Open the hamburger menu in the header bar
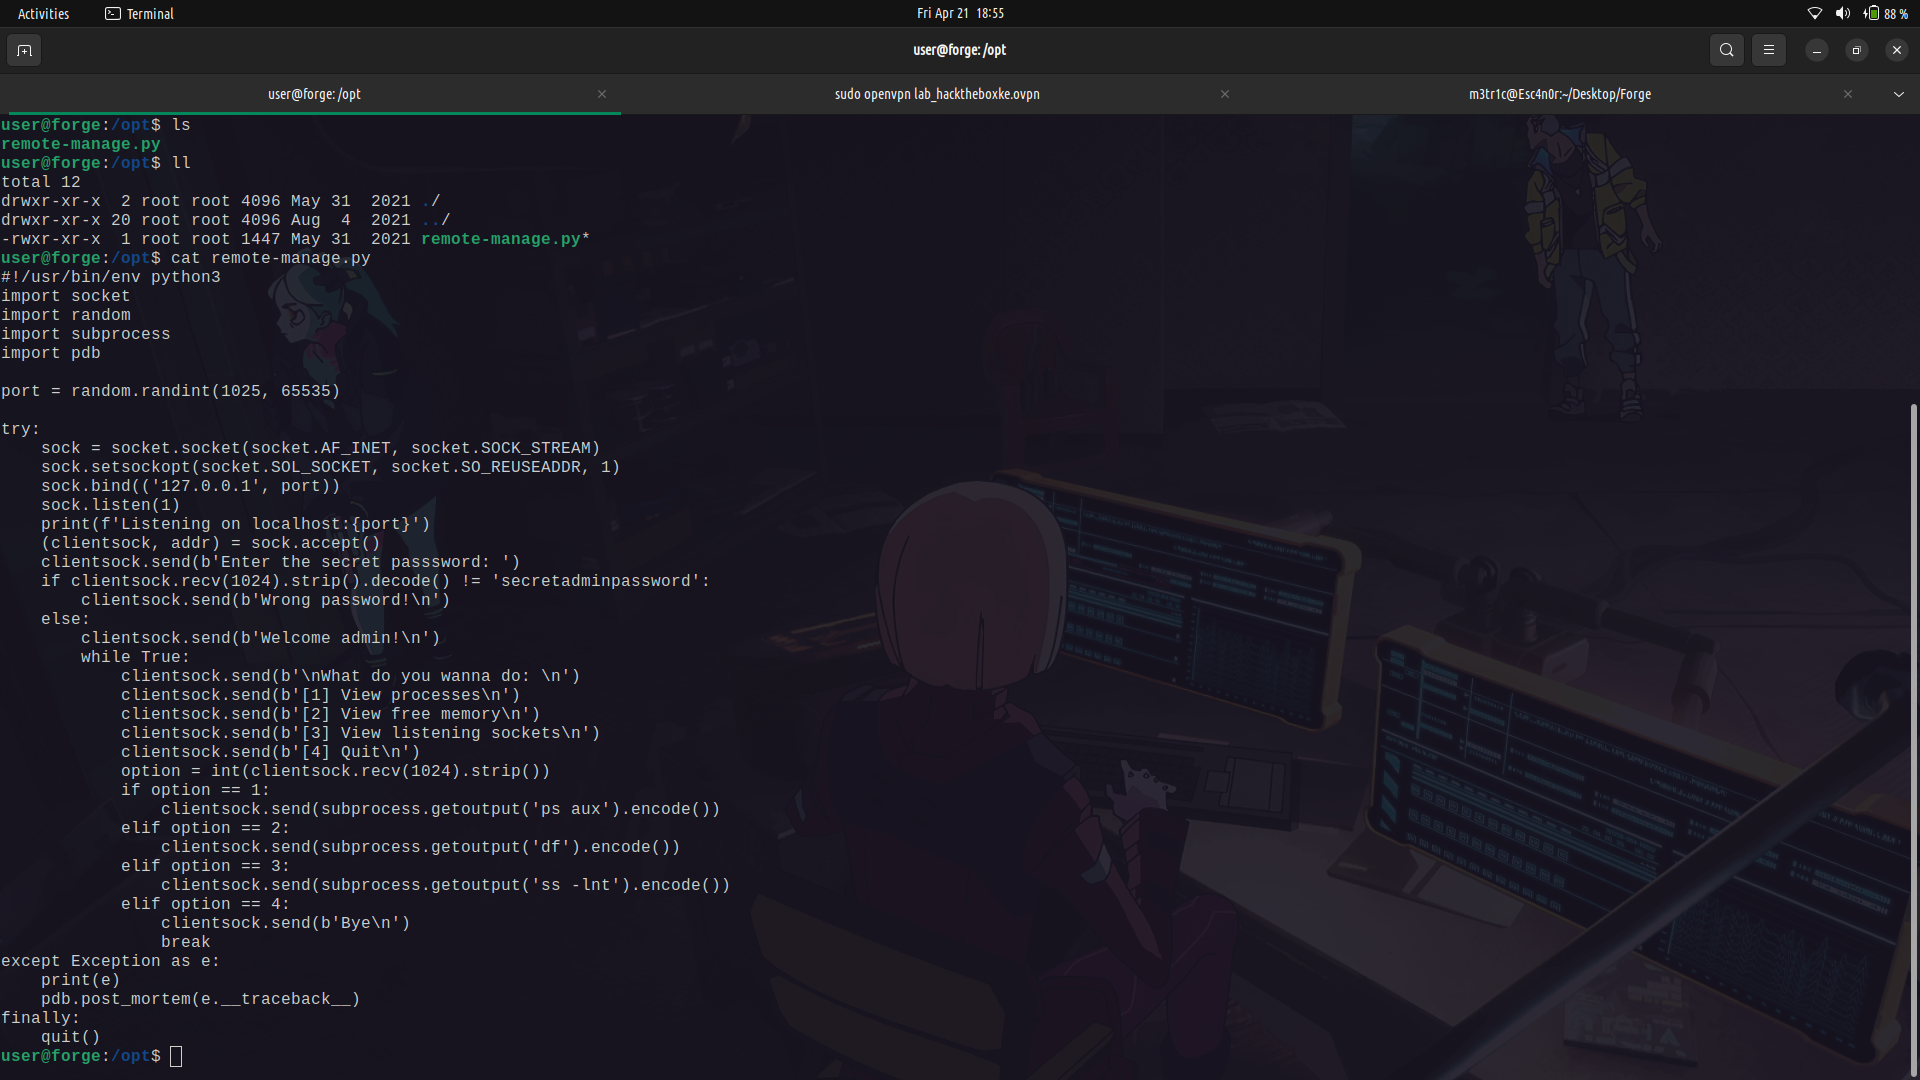This screenshot has width=1920, height=1080. [x=1768, y=50]
